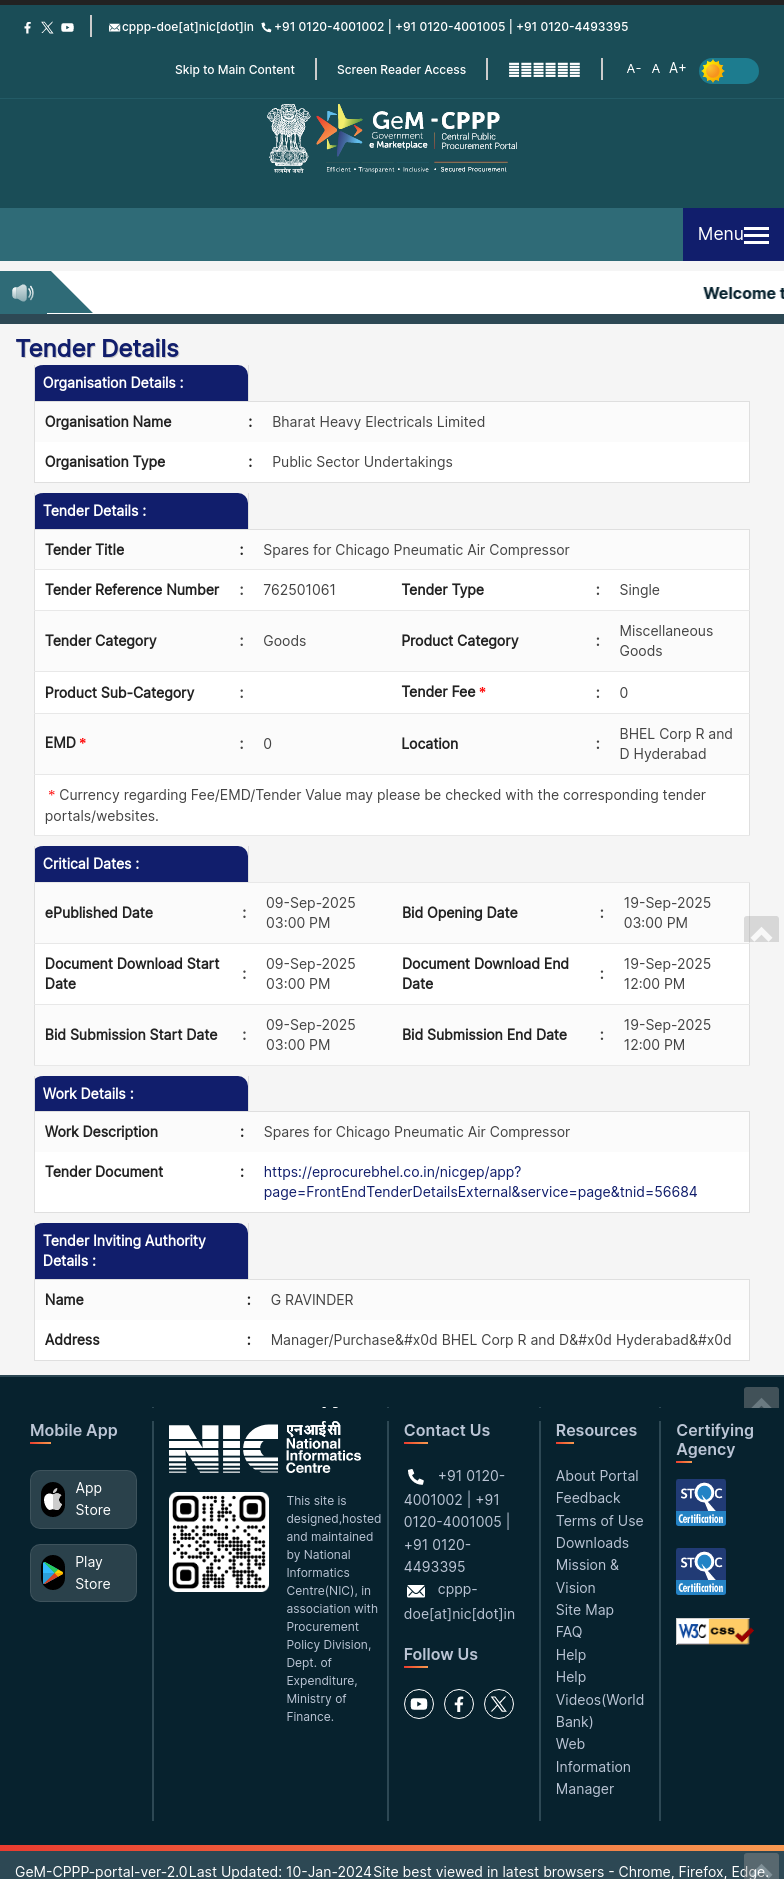Viewport: 784px width, 1879px height.
Task: Open the YouTube icon under Follow Us
Action: coord(419,1704)
